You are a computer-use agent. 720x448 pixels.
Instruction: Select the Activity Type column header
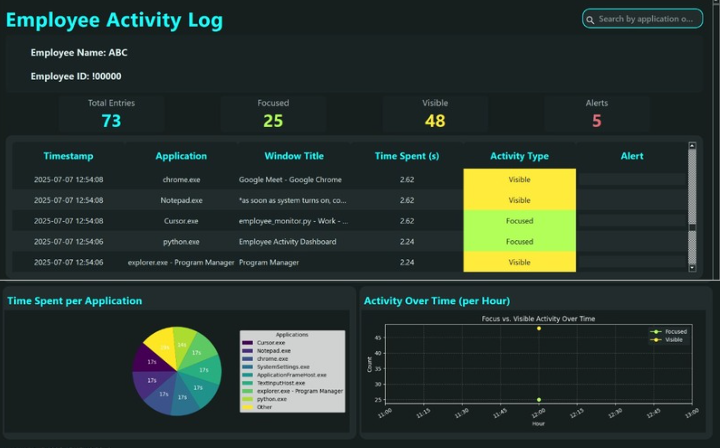[x=519, y=156]
